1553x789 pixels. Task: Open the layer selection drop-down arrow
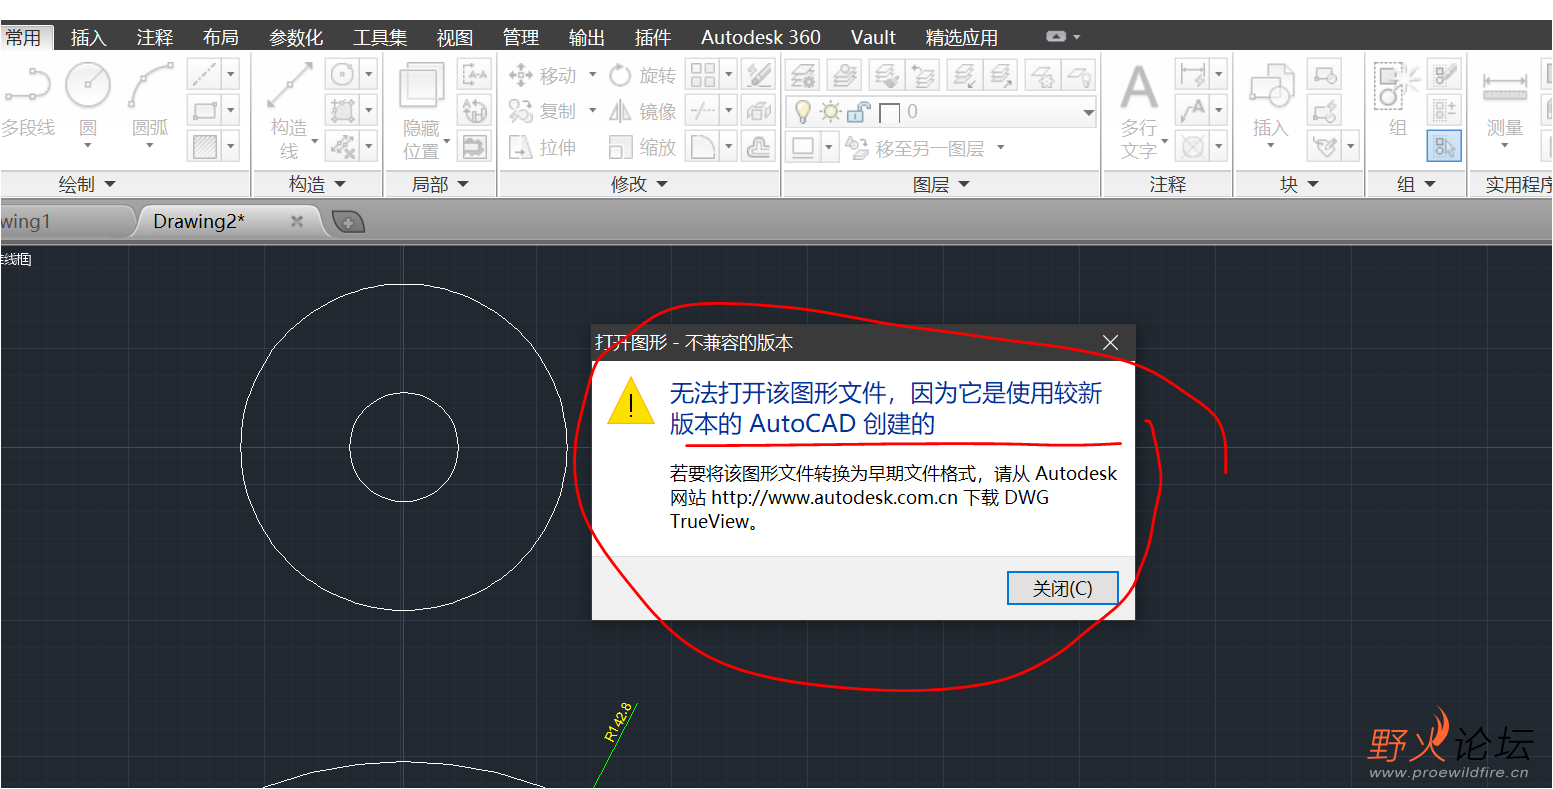click(1088, 113)
